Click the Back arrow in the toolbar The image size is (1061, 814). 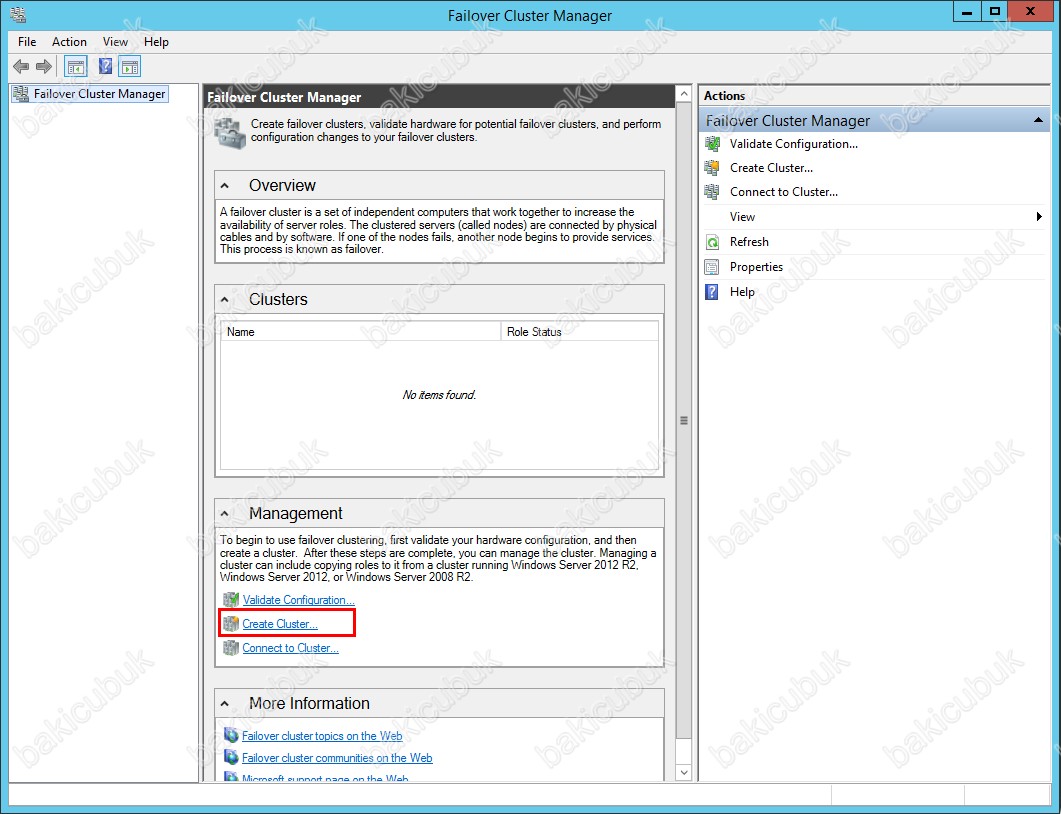21,66
